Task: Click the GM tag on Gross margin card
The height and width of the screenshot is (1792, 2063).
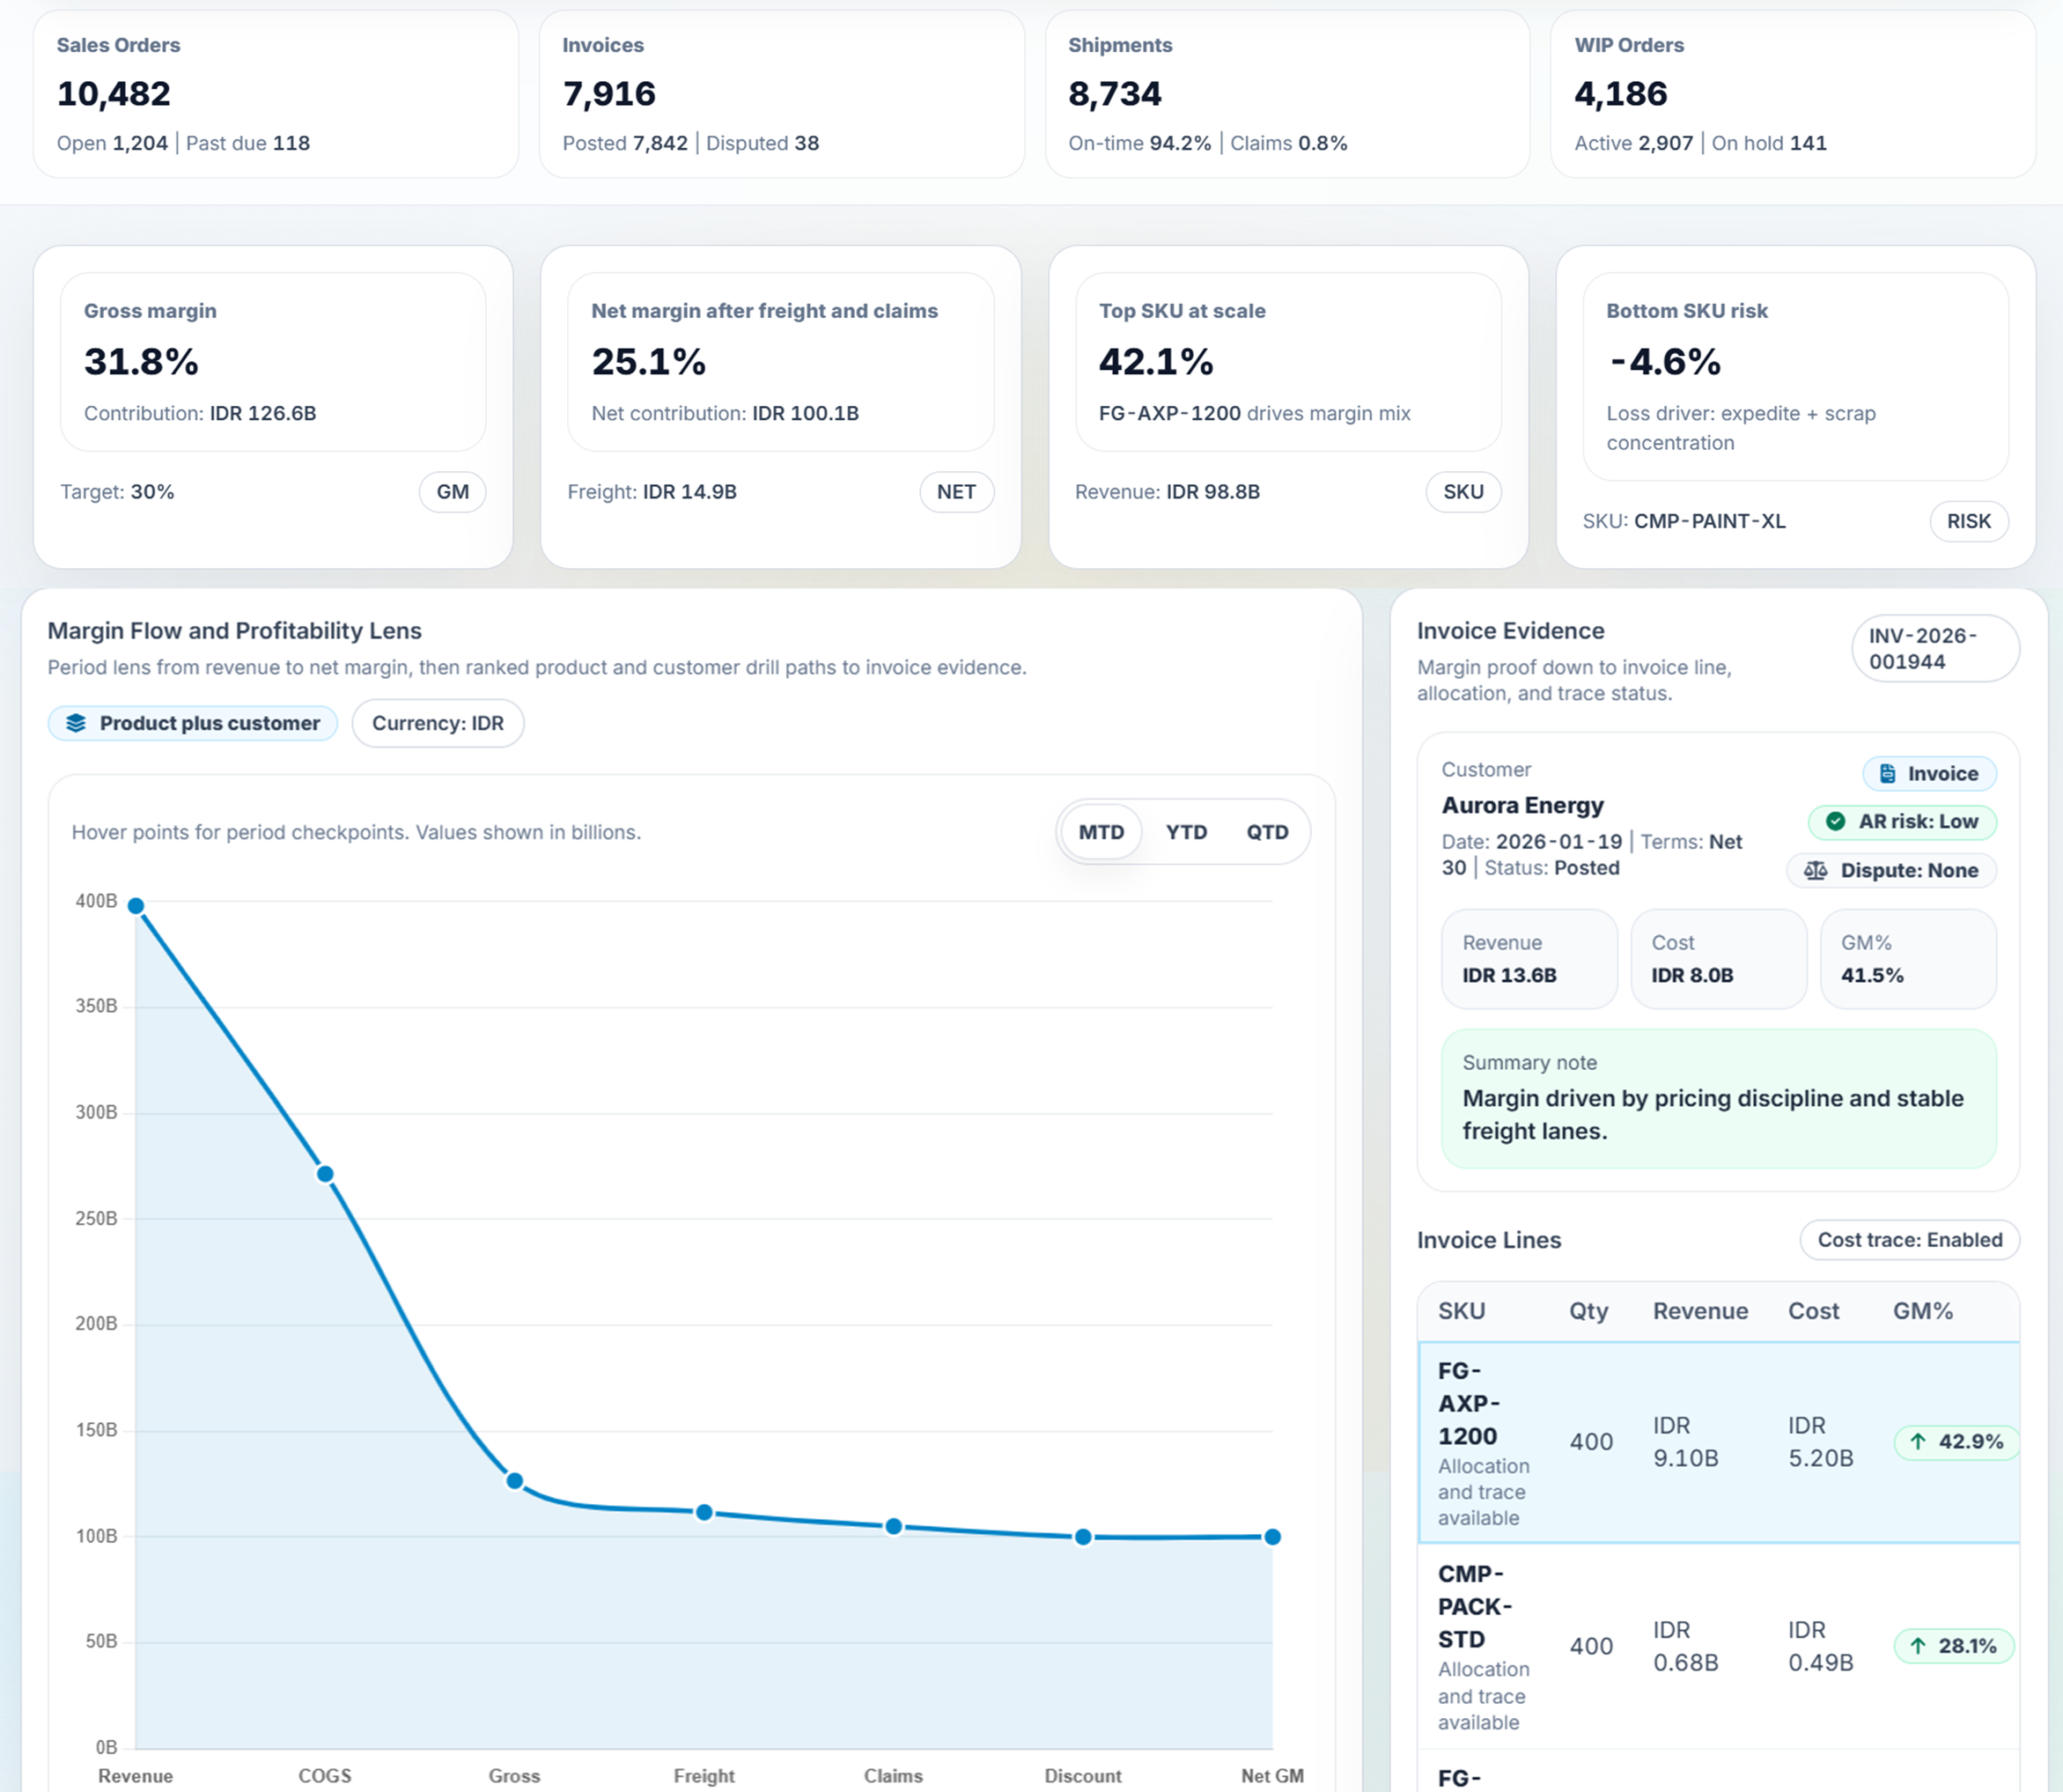Action: [452, 491]
